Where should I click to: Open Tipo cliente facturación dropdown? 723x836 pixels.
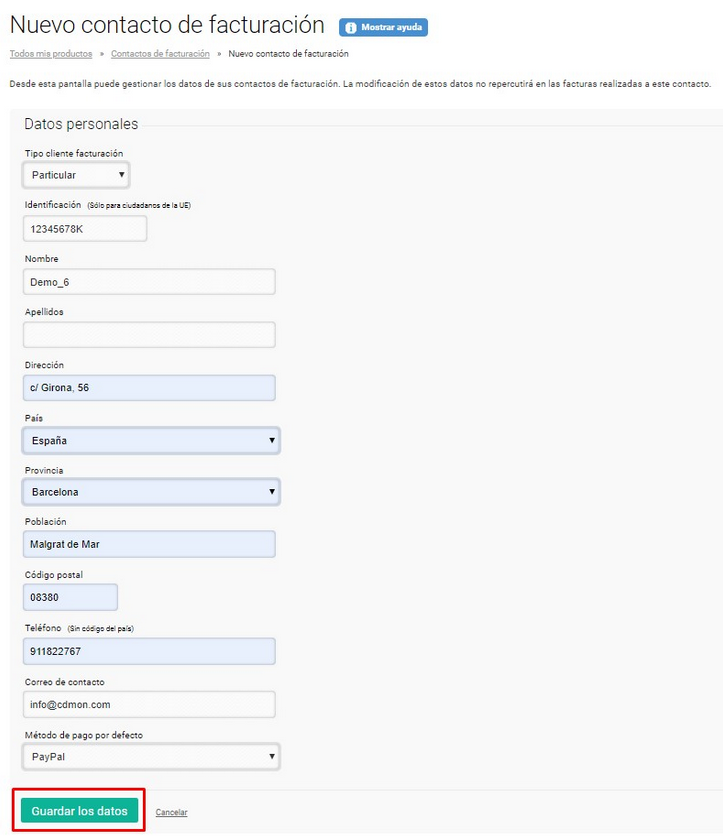point(76,175)
